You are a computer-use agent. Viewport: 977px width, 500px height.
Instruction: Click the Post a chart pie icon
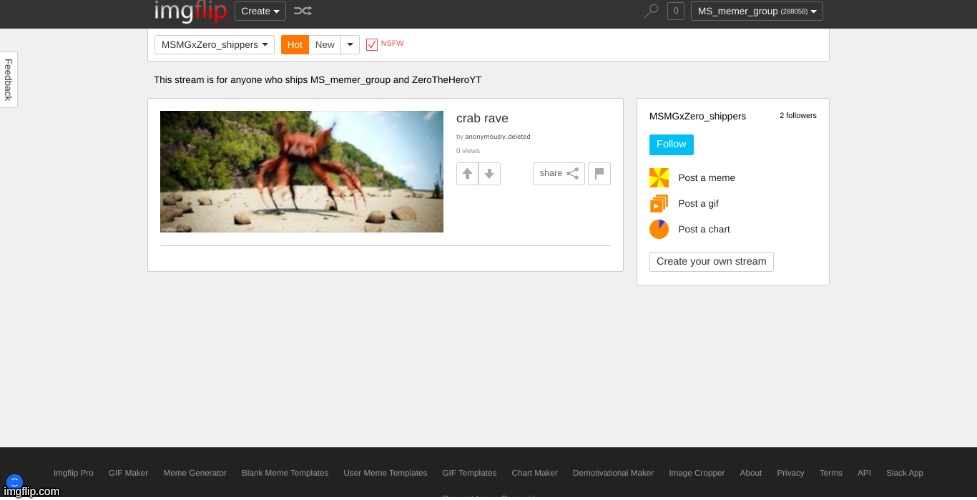click(659, 229)
